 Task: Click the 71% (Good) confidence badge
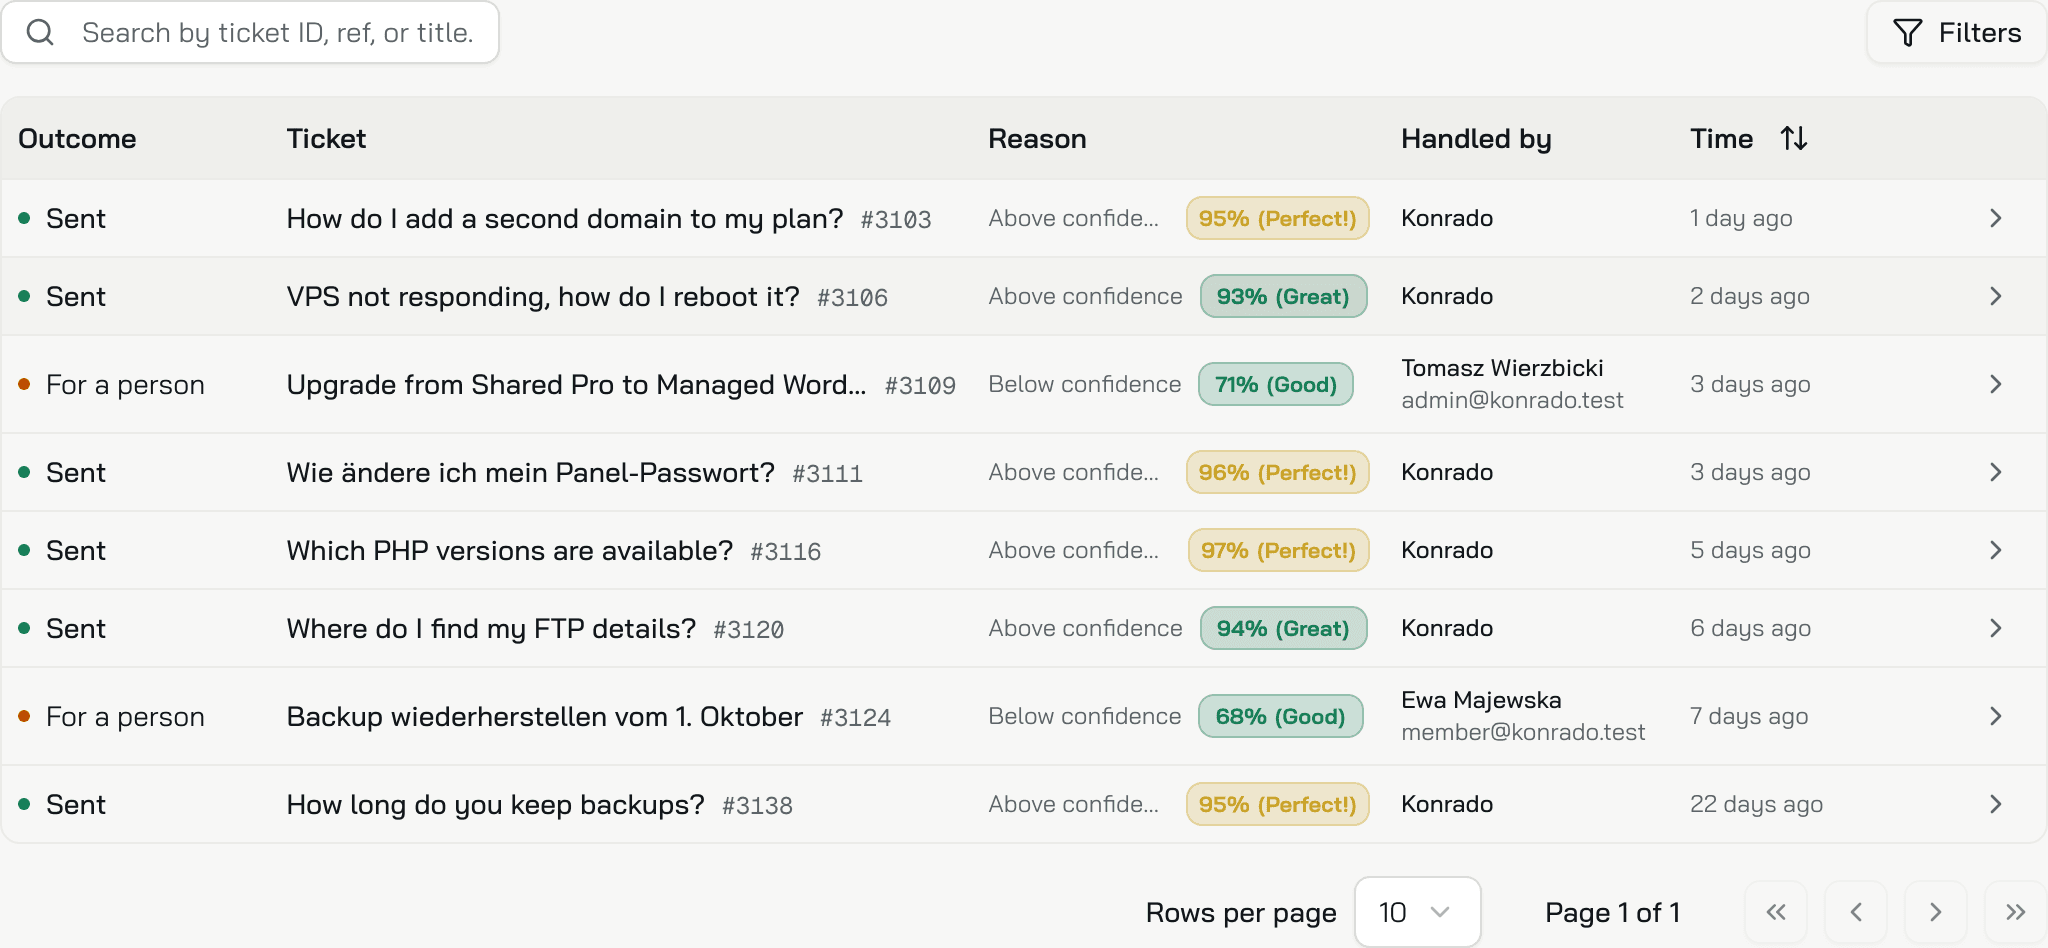(x=1276, y=384)
